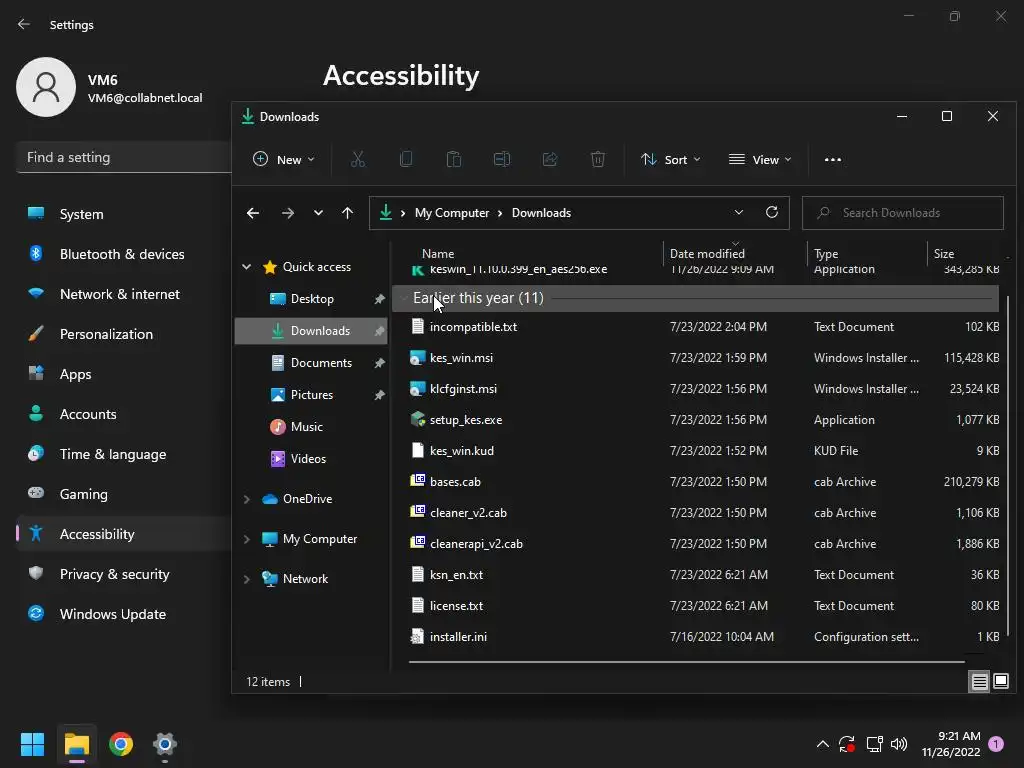The height and width of the screenshot is (768, 1024).
Task: Sort by Size column header
Action: 944,253
